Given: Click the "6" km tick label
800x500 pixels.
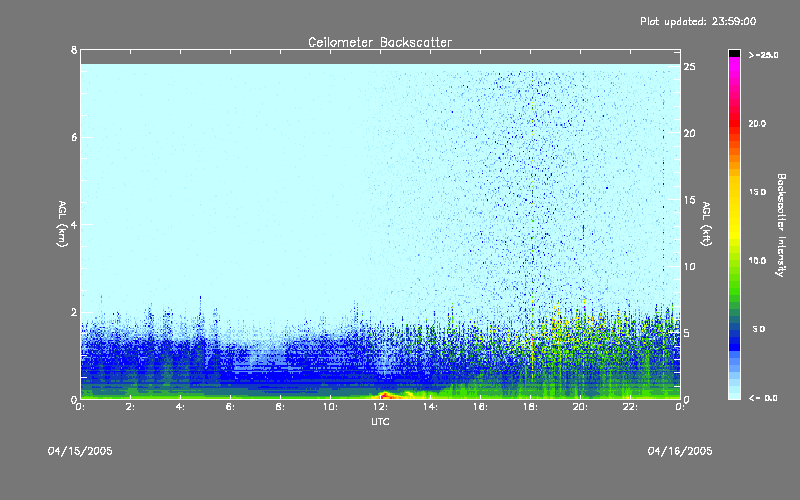Looking at the screenshot, I should 74,137.
